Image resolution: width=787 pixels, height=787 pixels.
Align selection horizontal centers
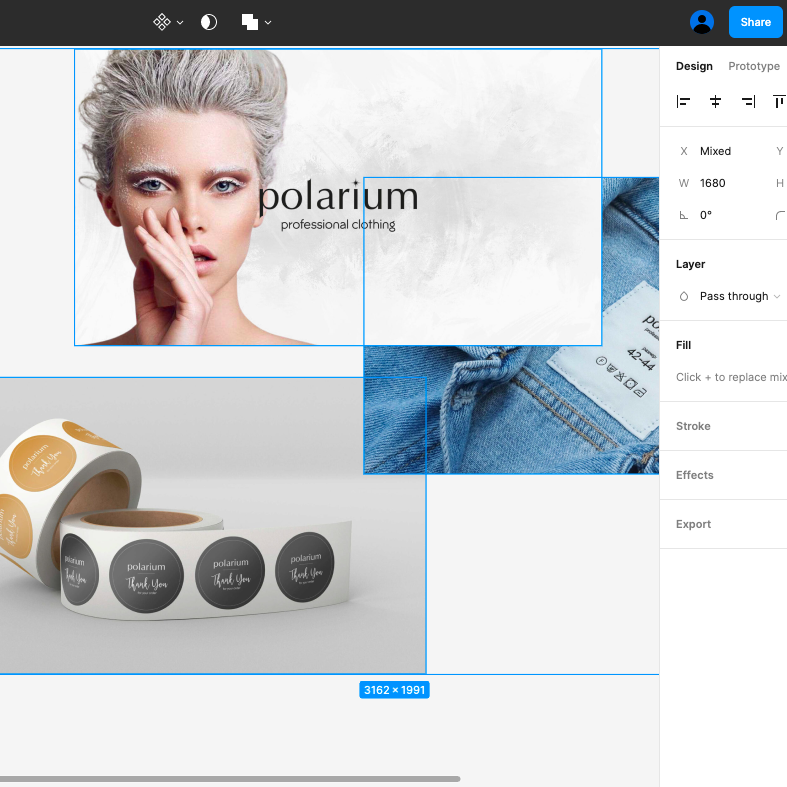[x=715, y=102]
